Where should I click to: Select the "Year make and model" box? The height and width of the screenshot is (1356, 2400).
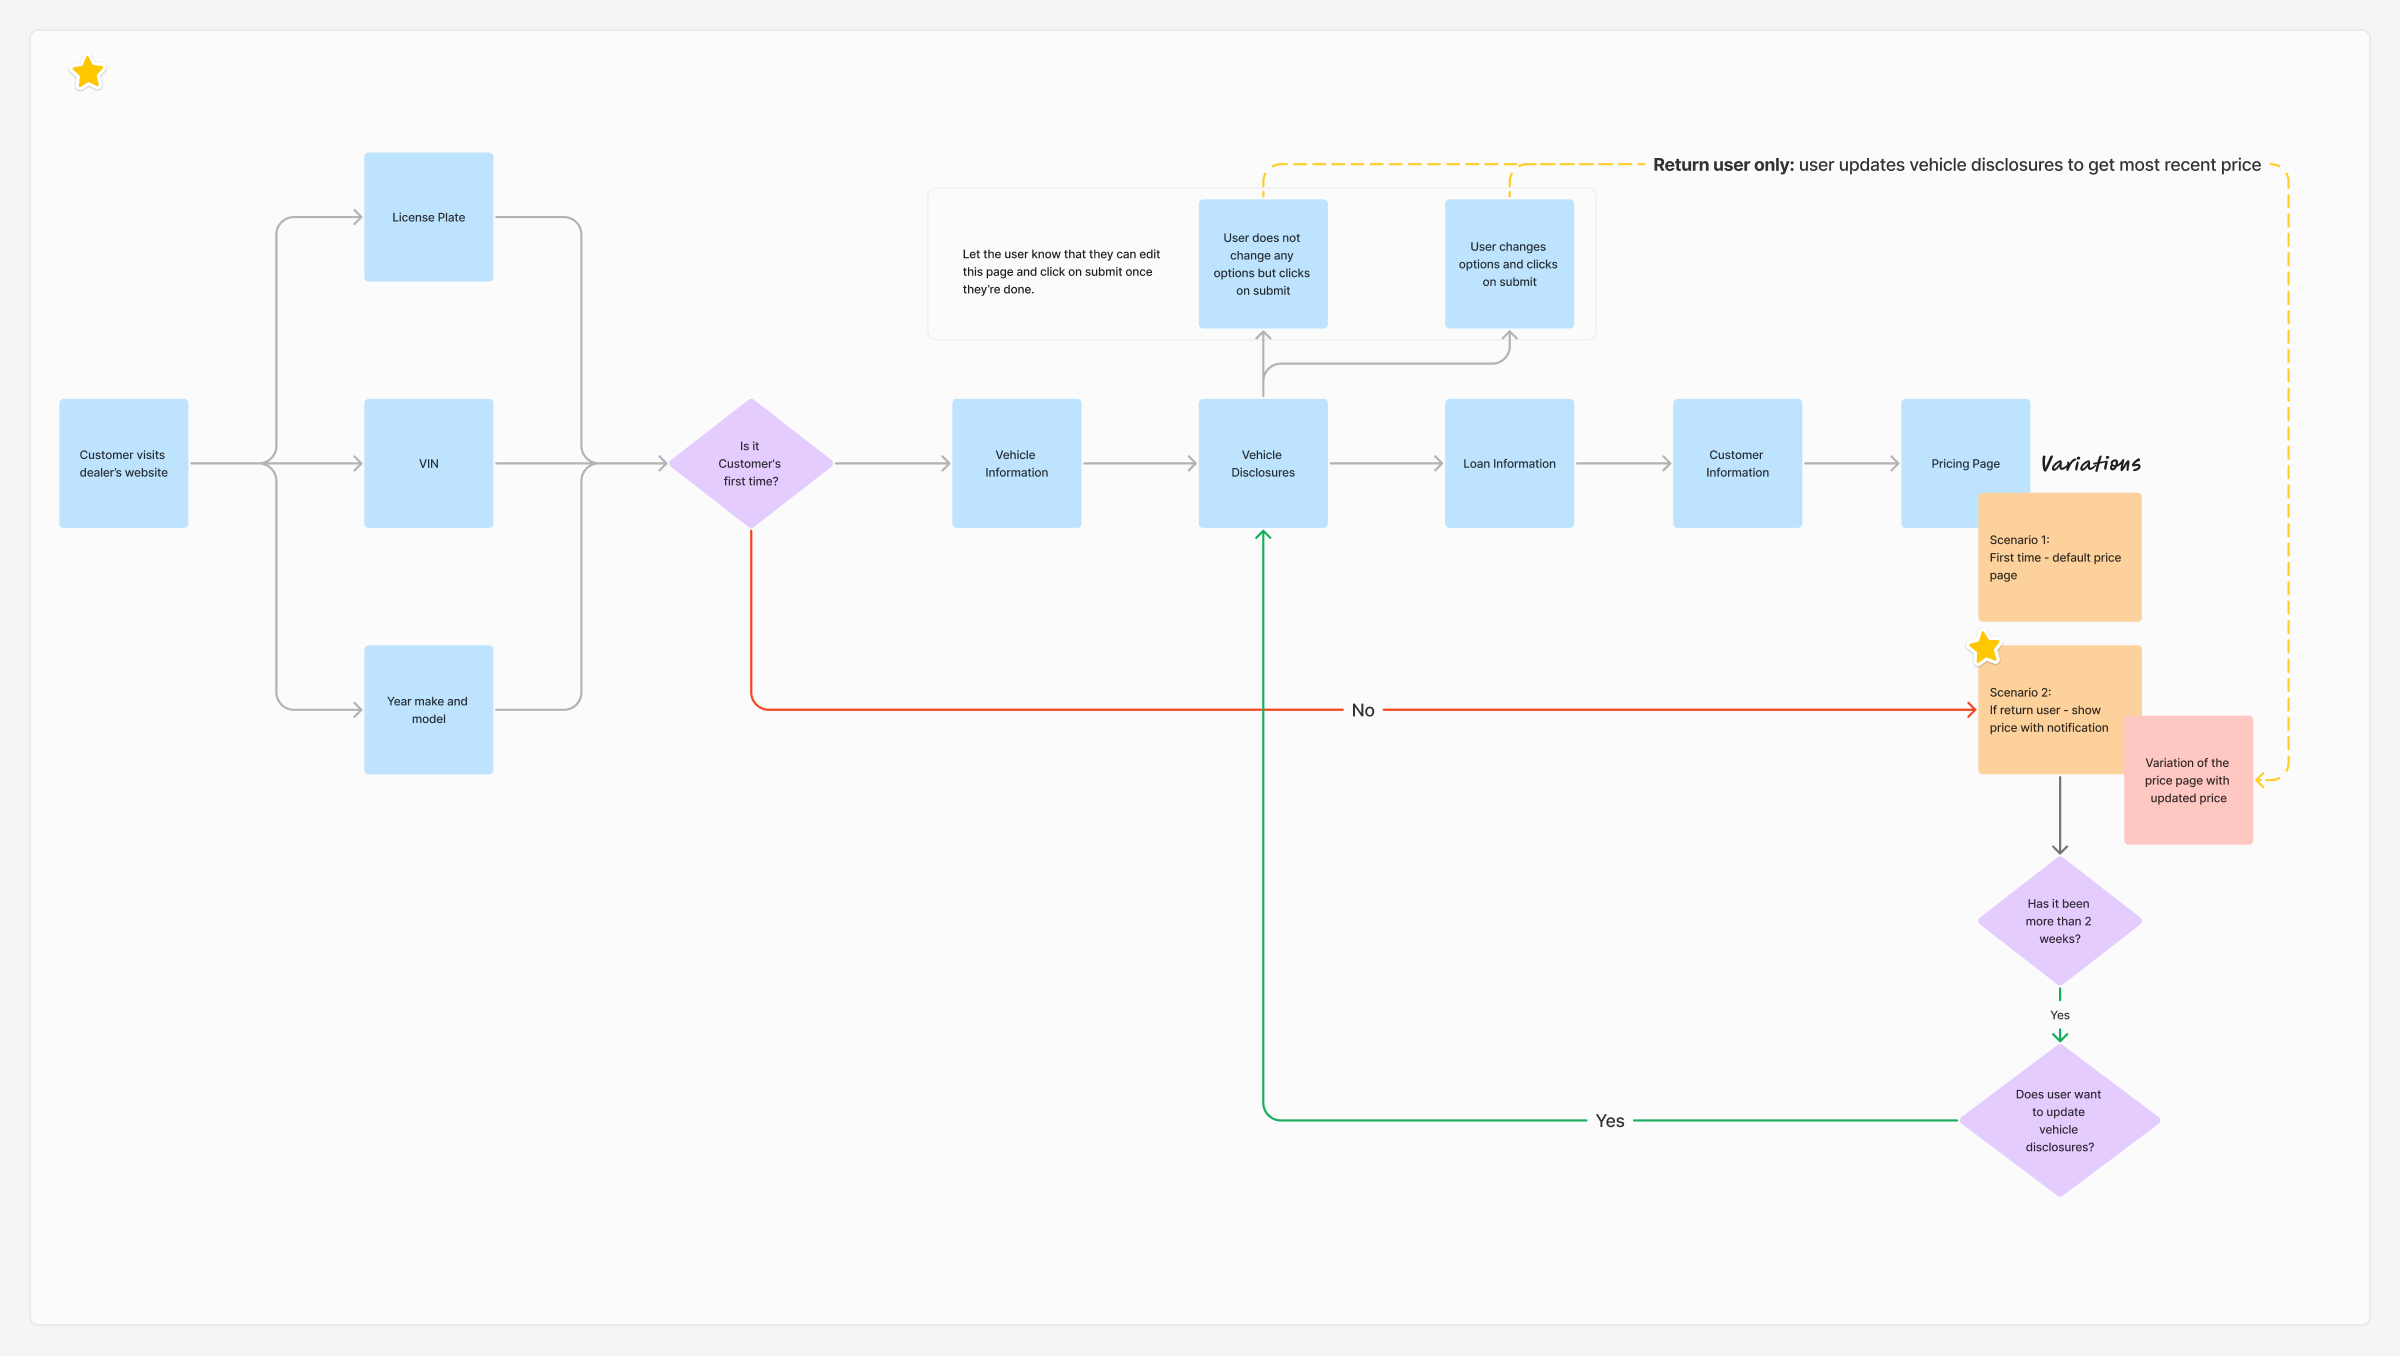(x=429, y=710)
